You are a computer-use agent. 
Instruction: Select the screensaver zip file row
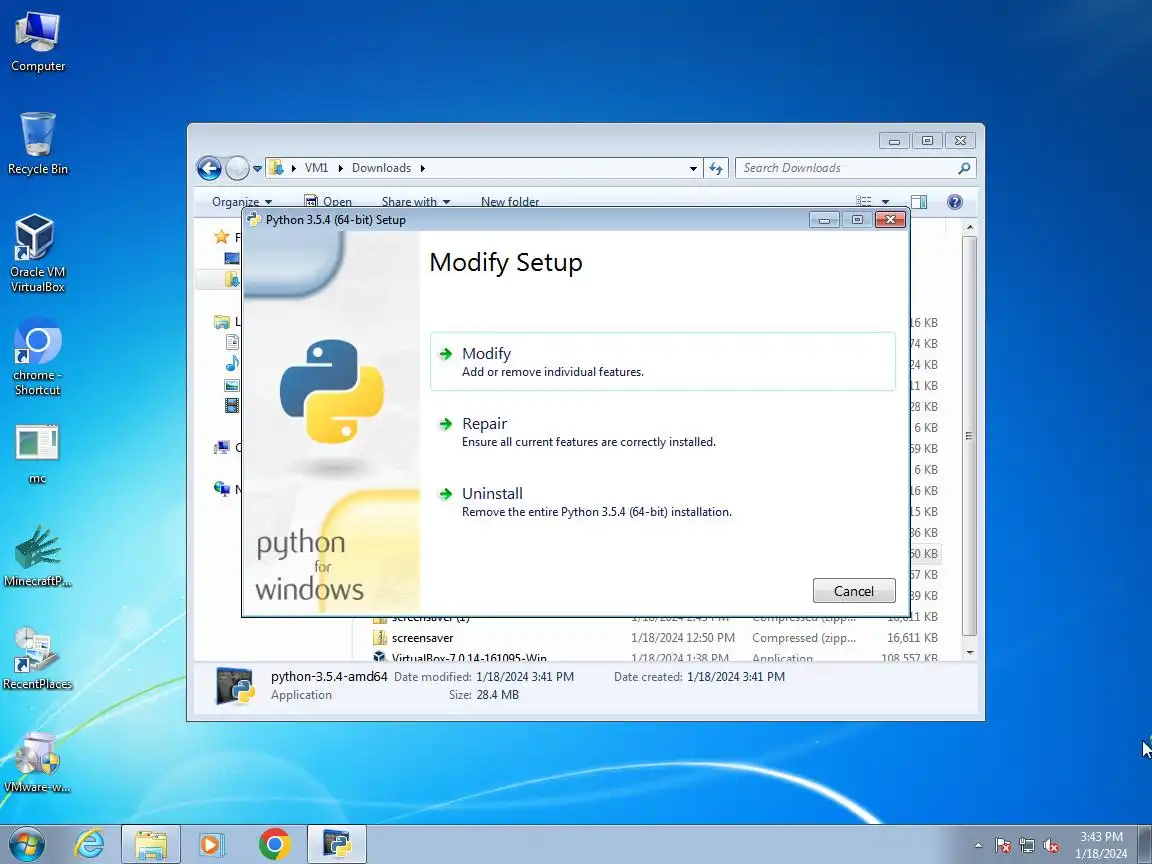tap(654, 638)
